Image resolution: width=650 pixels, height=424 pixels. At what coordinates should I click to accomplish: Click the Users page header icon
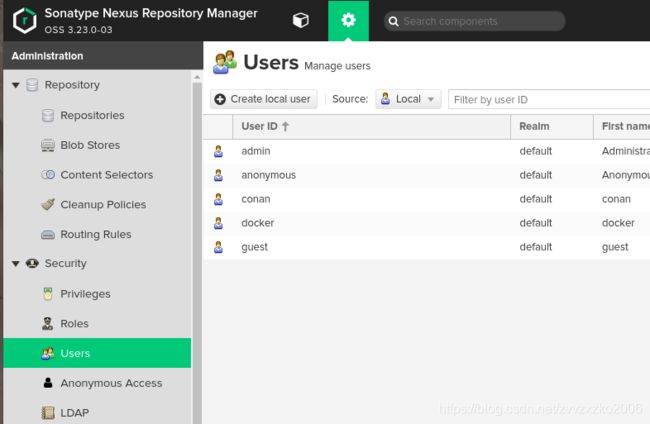point(225,62)
